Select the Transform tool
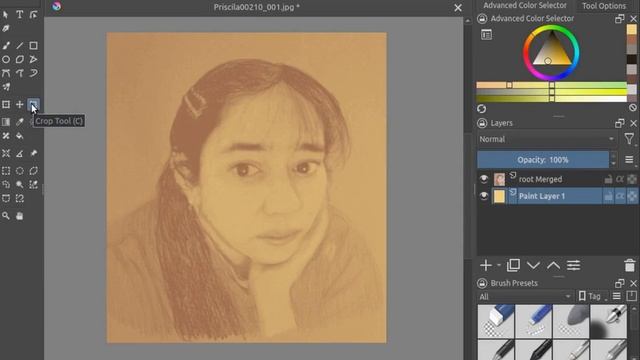This screenshot has width=640, height=360. pyautogui.click(x=6, y=104)
